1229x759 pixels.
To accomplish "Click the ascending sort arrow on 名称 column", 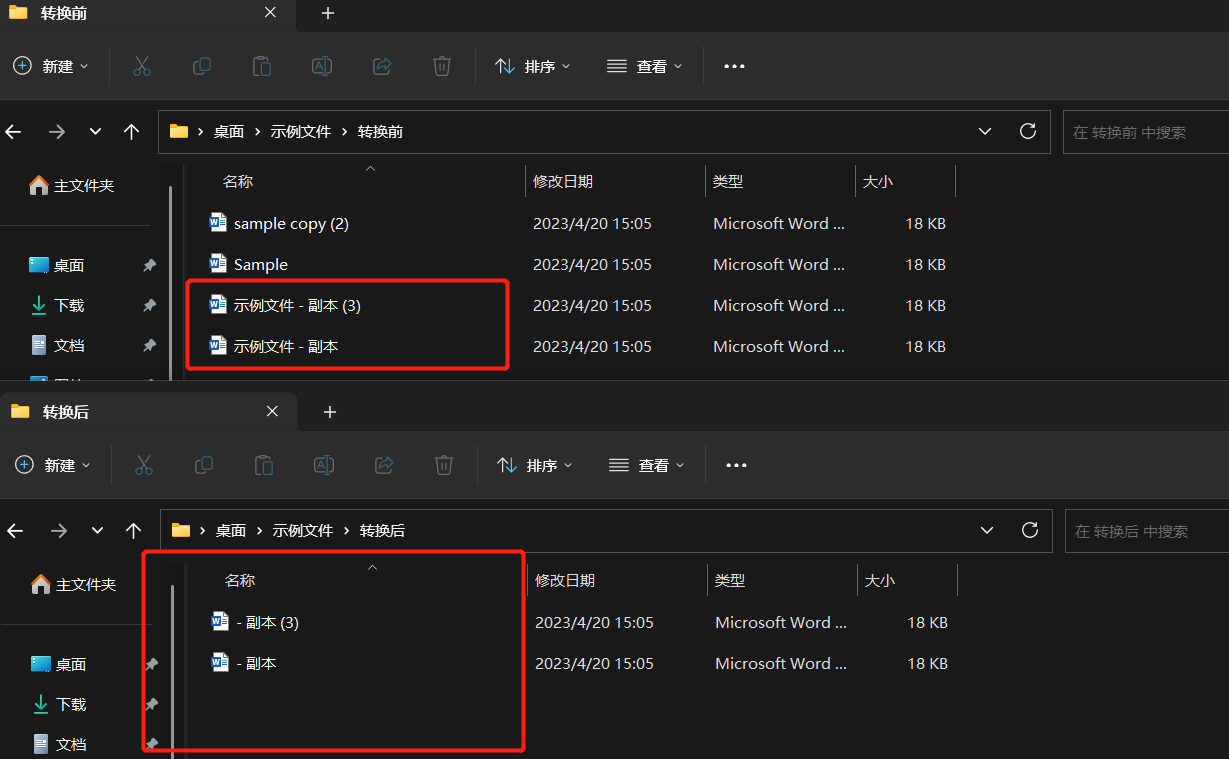I will click(370, 170).
